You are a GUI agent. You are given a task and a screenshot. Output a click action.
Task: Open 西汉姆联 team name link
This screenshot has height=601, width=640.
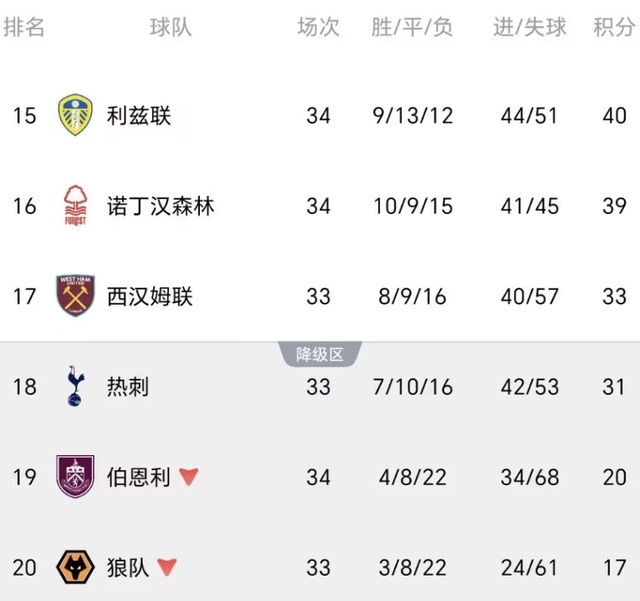point(150,296)
